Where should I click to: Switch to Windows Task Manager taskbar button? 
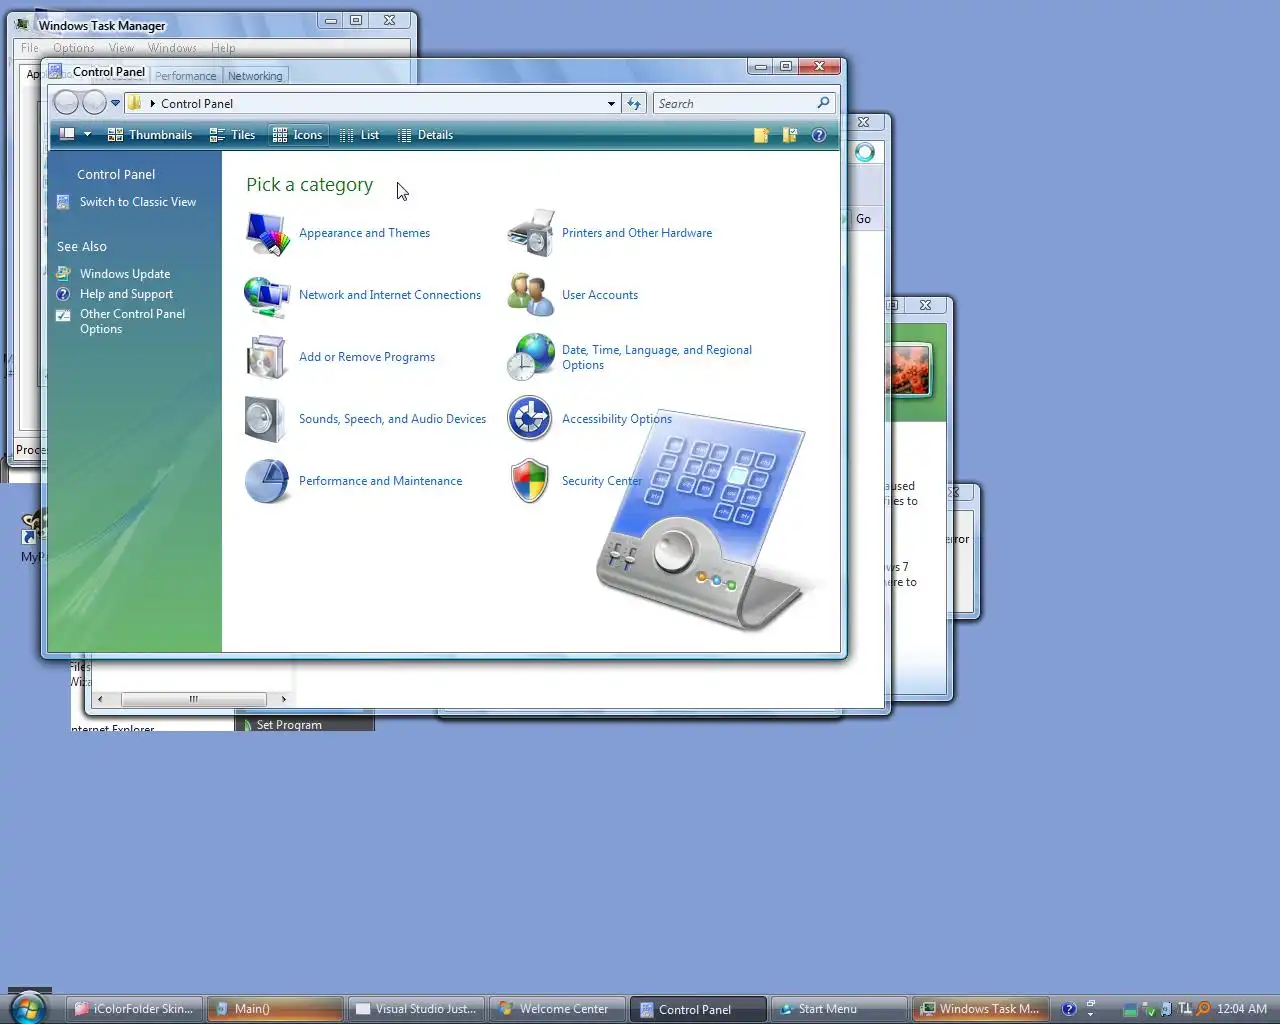980,1009
